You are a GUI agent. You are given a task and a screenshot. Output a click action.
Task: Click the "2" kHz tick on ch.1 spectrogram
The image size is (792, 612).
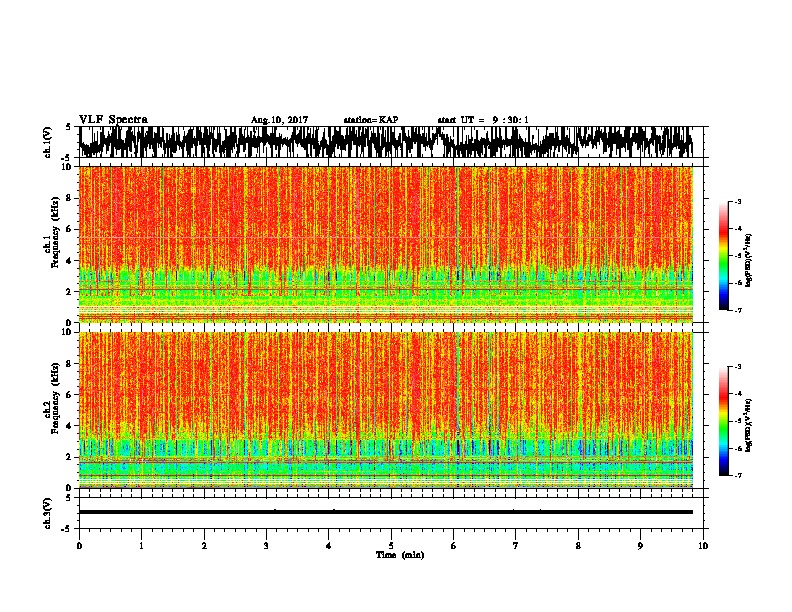[69, 292]
